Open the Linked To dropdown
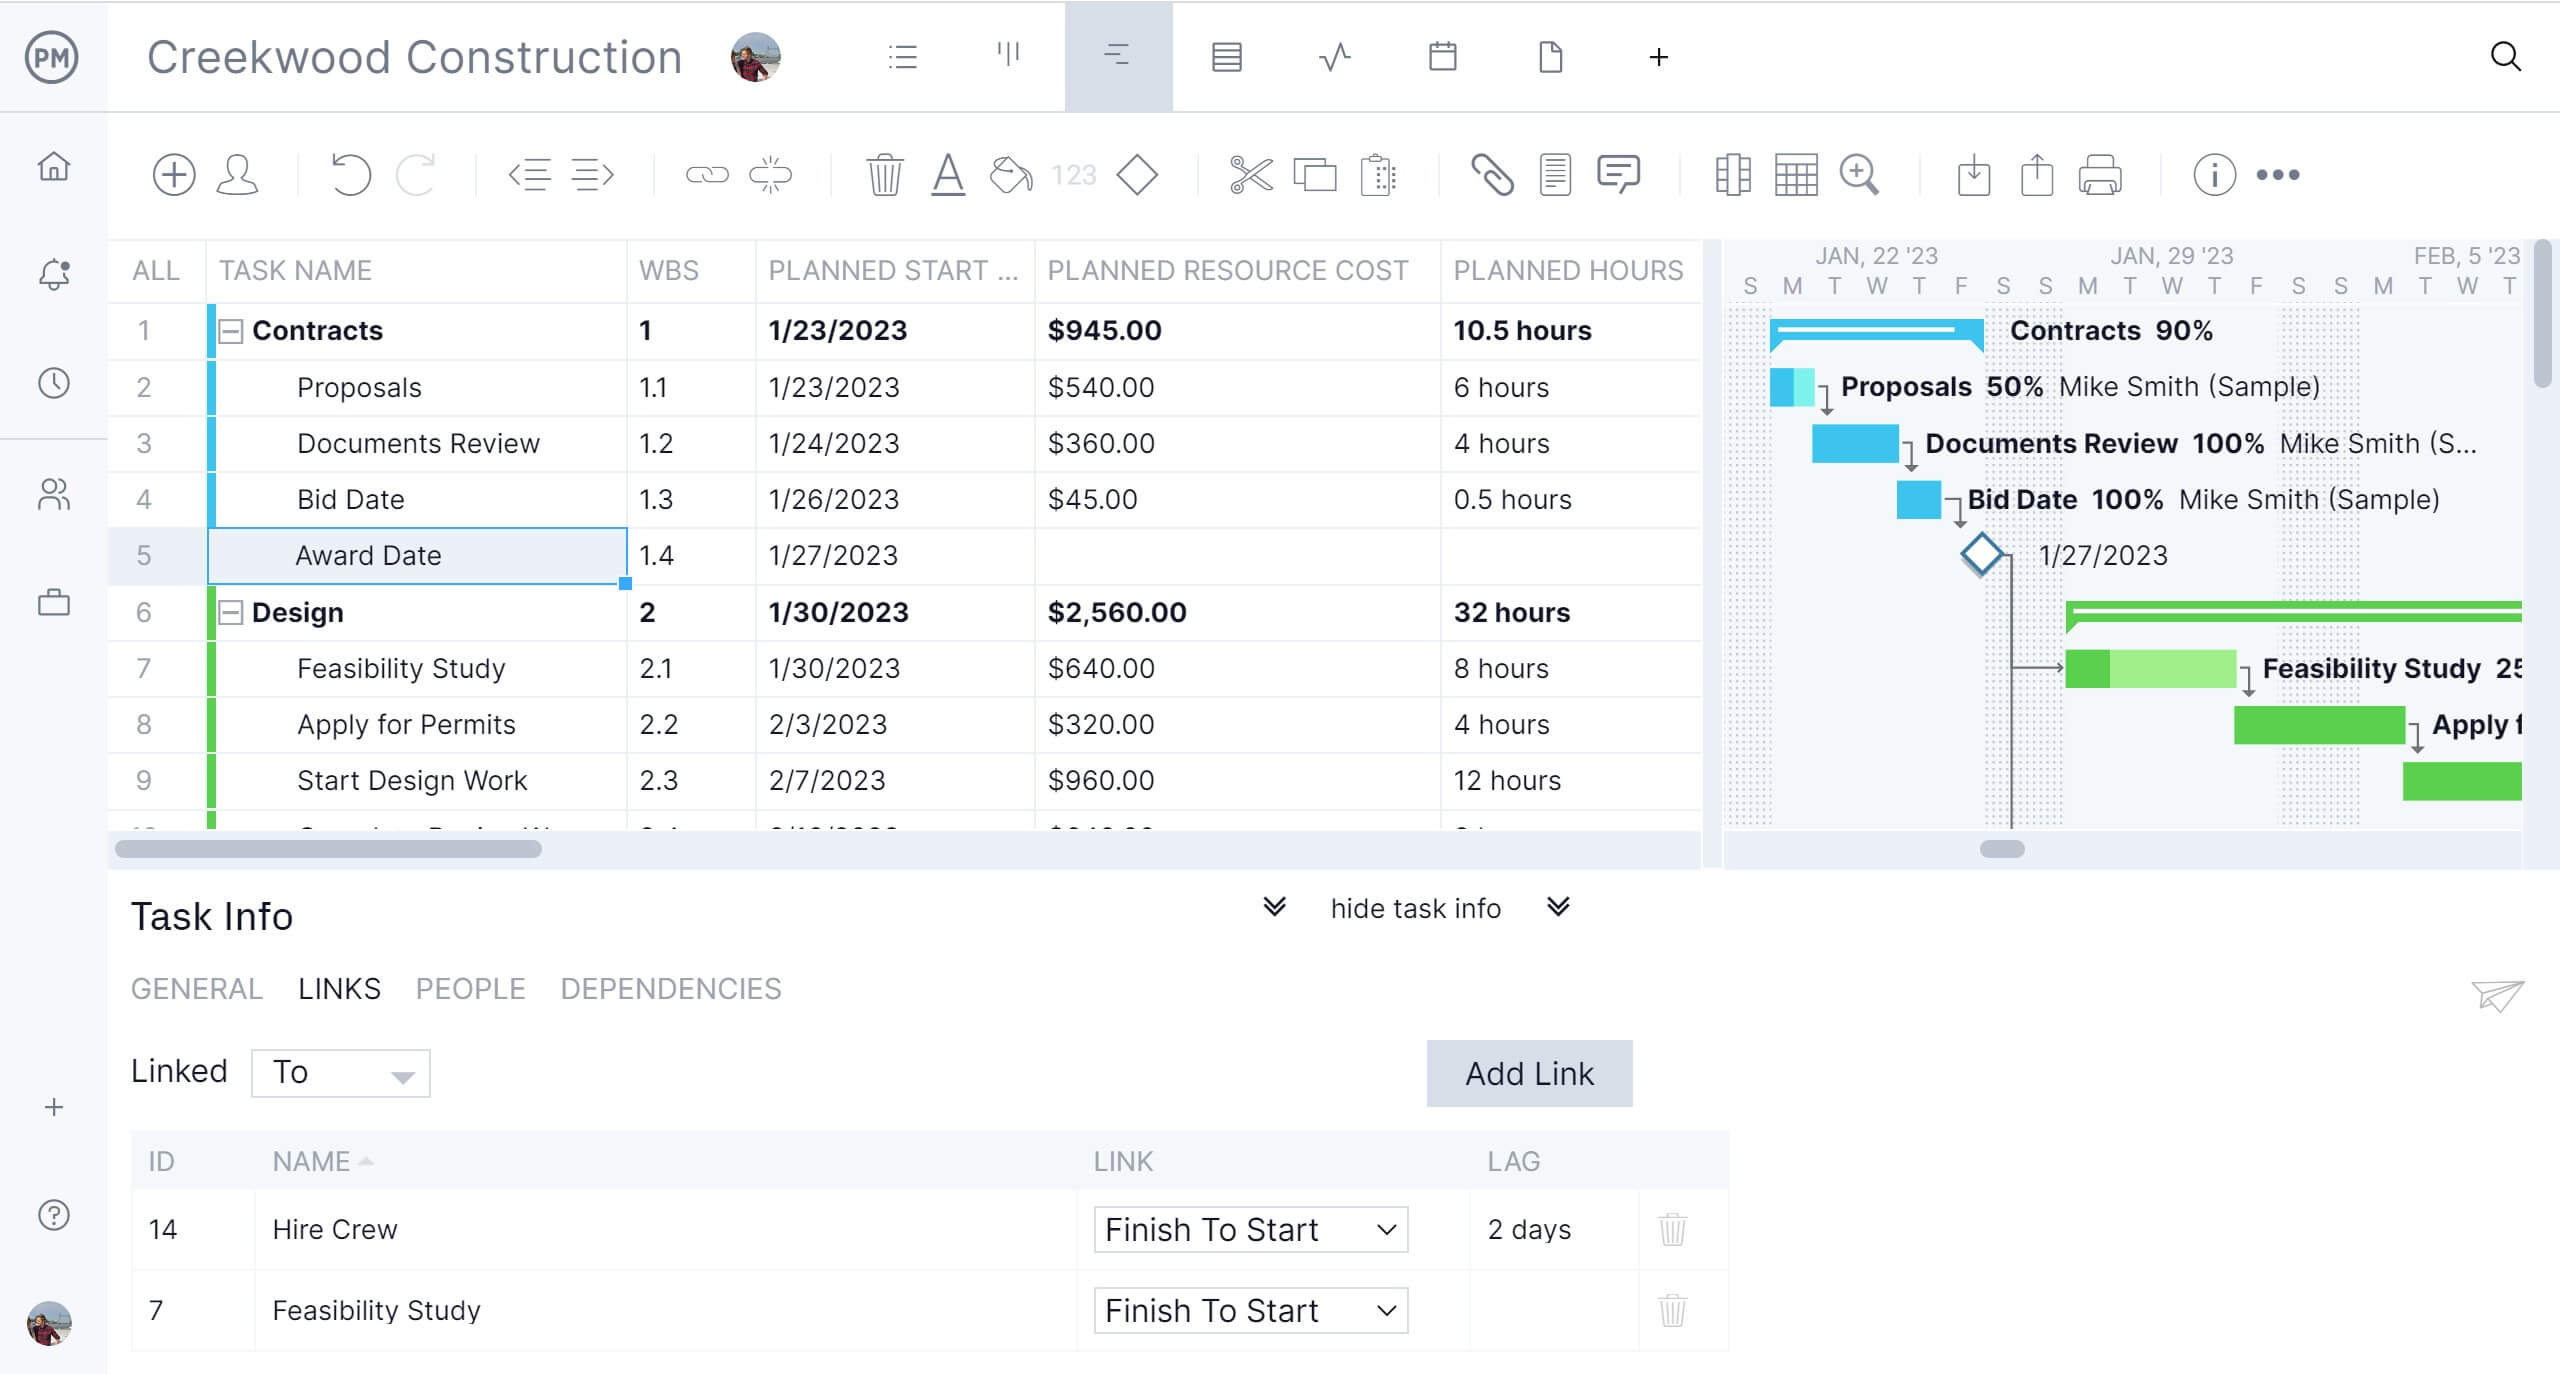 point(340,1071)
